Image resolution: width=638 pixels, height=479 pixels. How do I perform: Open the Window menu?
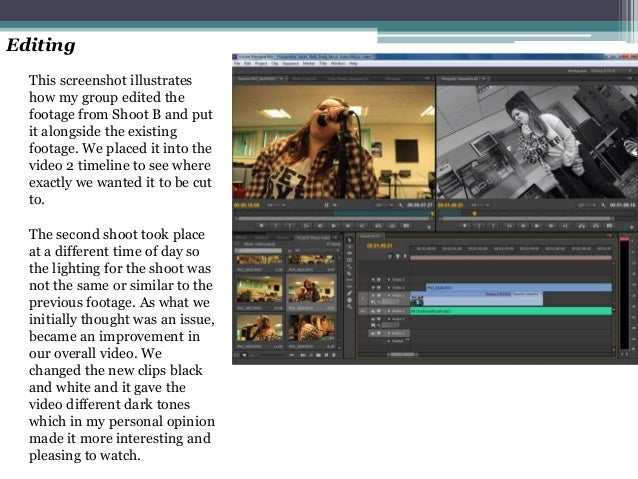[338, 63]
